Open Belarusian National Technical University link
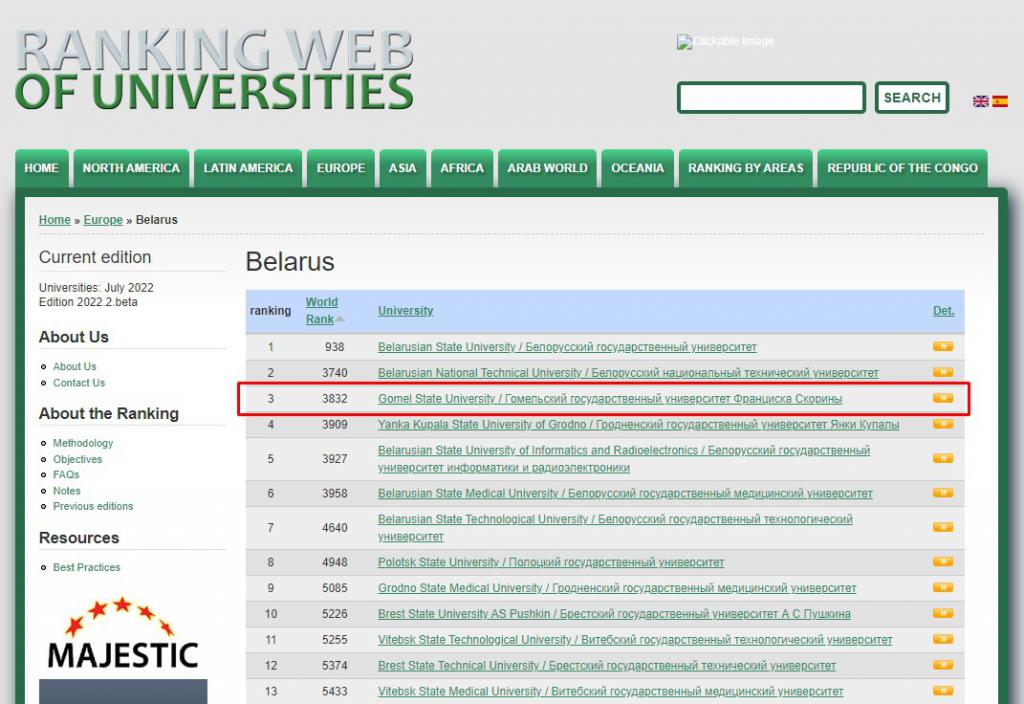 (x=628, y=373)
